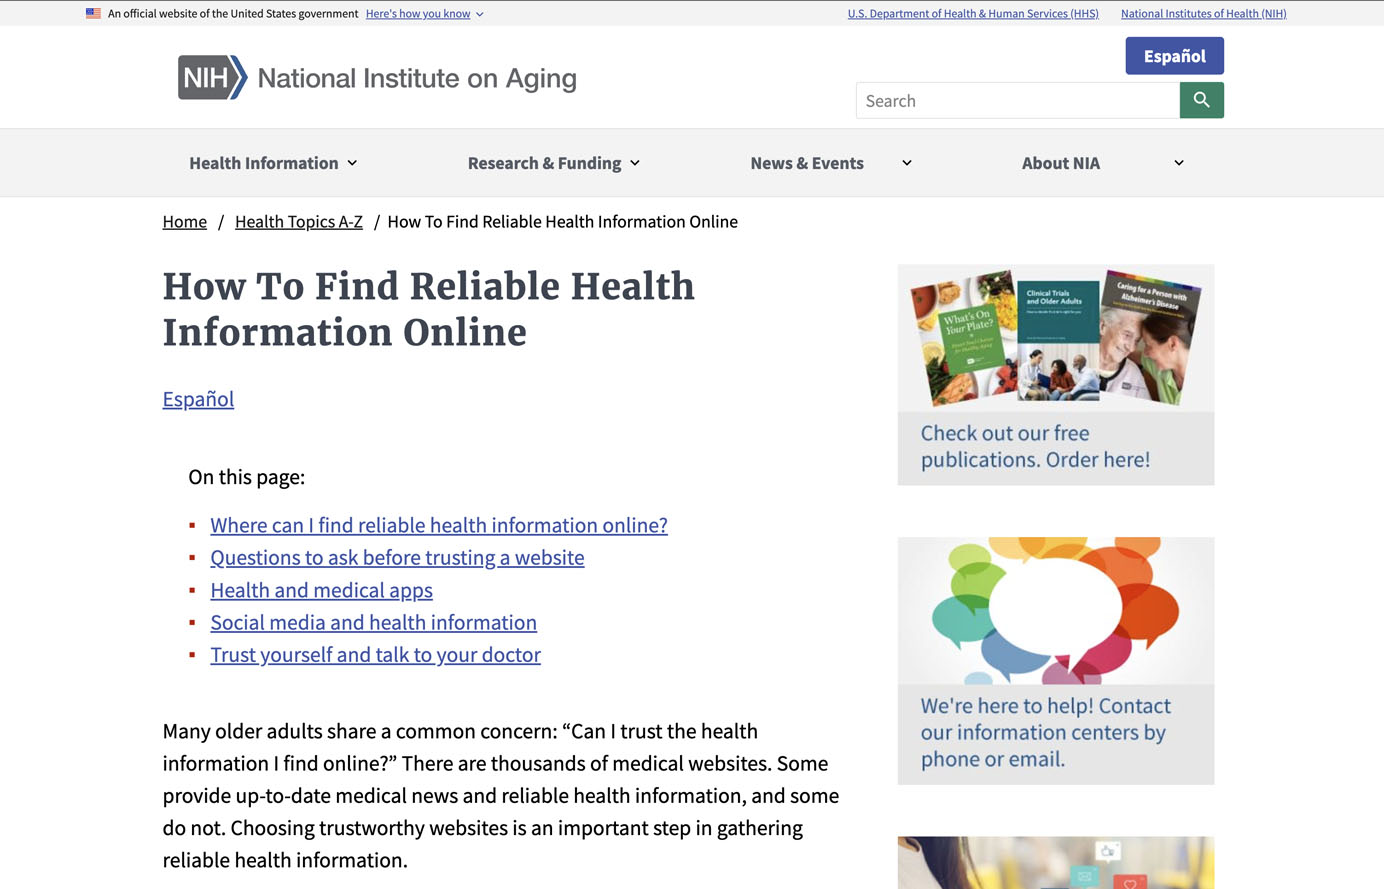The width and height of the screenshot is (1384, 889).
Task: Open Health Topics A-Z breadcrumb link
Action: coord(298,222)
